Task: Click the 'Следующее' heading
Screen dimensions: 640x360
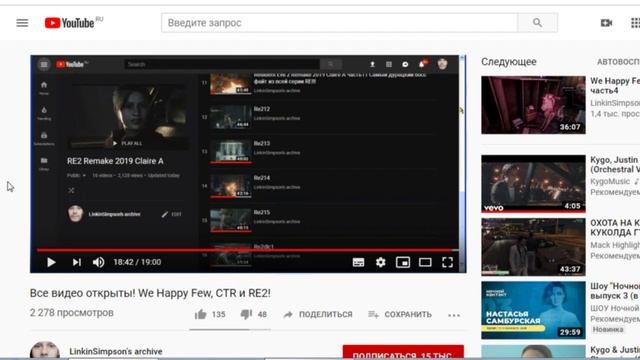Action: point(509,62)
